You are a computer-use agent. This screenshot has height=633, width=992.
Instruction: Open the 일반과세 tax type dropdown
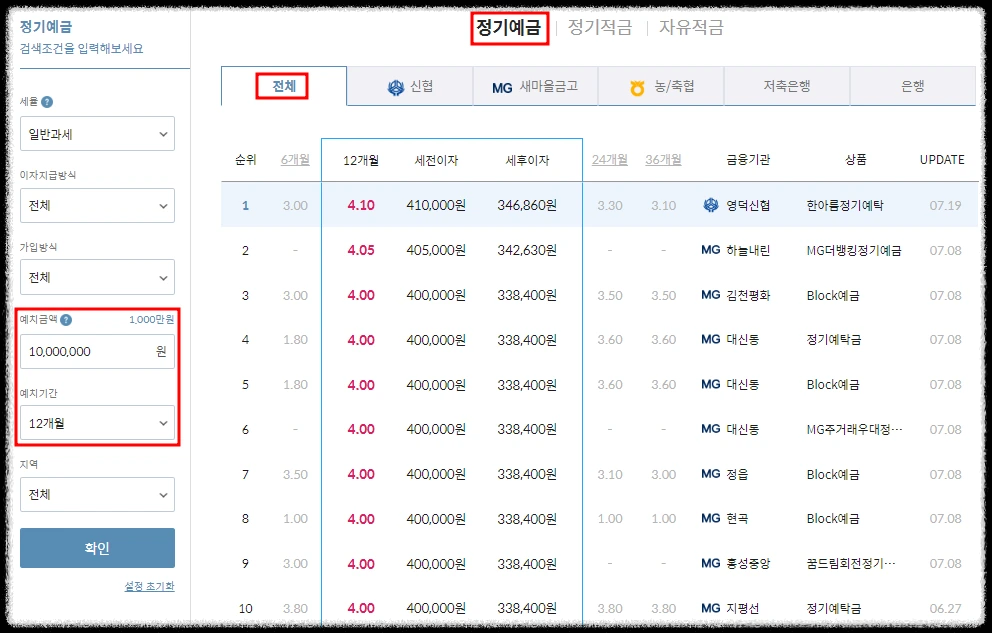[97, 133]
